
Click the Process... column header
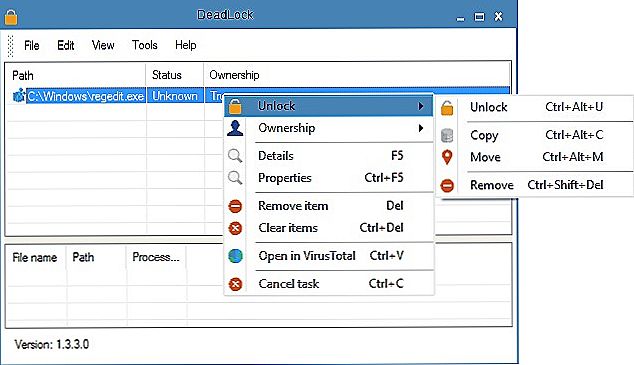click(x=156, y=257)
